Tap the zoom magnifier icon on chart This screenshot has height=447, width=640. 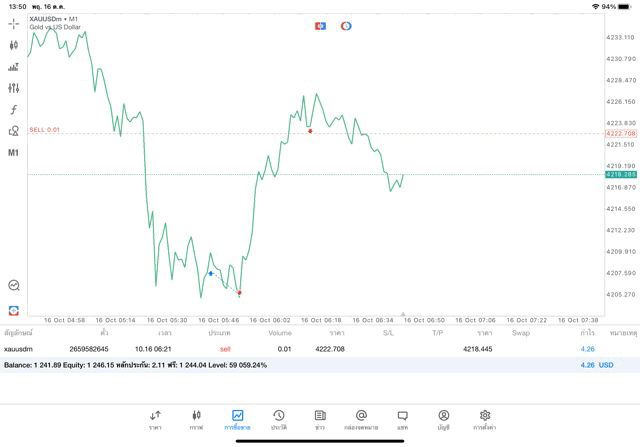(14, 285)
